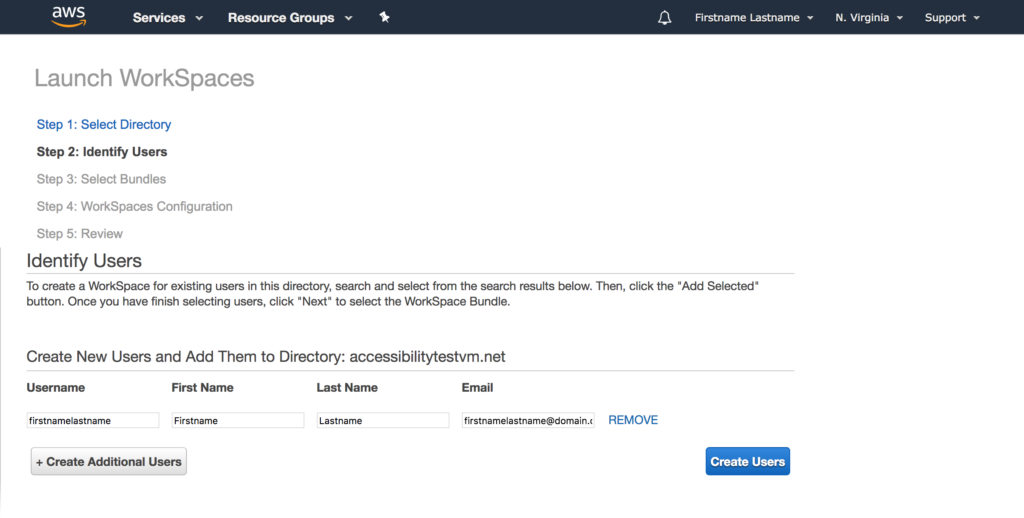This screenshot has height=518, width=1024.
Task: Click the Create Additional Users button
Action: point(108,461)
